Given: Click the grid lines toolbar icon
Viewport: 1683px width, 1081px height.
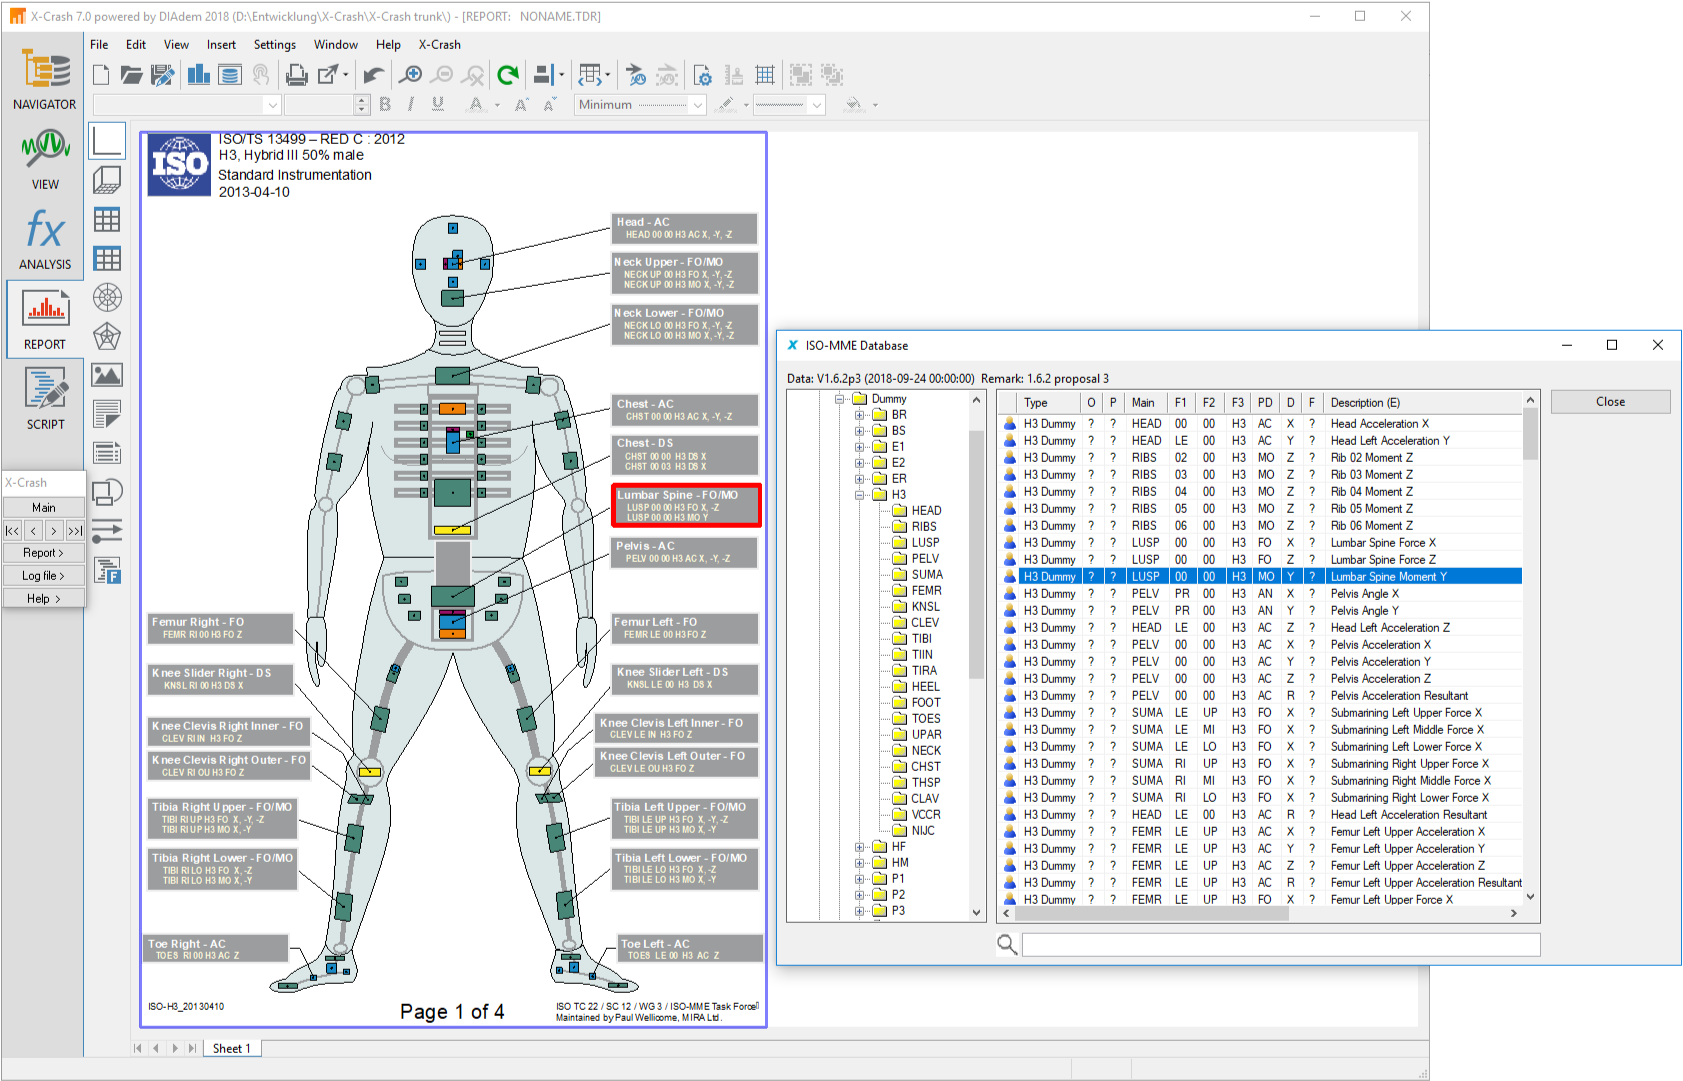Looking at the screenshot, I should [x=765, y=75].
